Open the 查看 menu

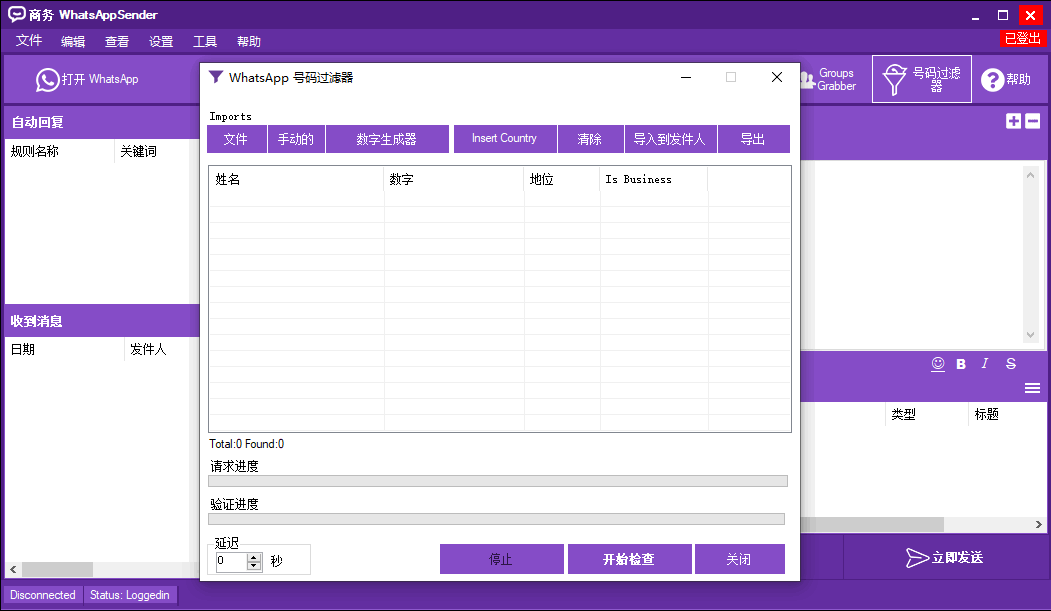click(x=117, y=42)
